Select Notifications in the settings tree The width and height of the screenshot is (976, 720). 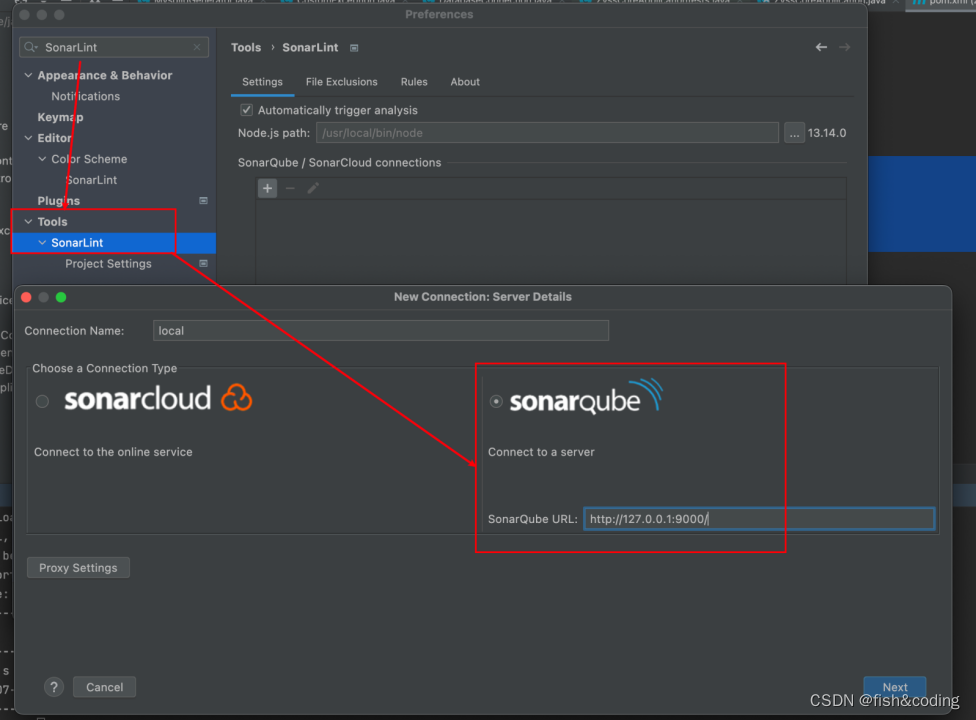[86, 96]
